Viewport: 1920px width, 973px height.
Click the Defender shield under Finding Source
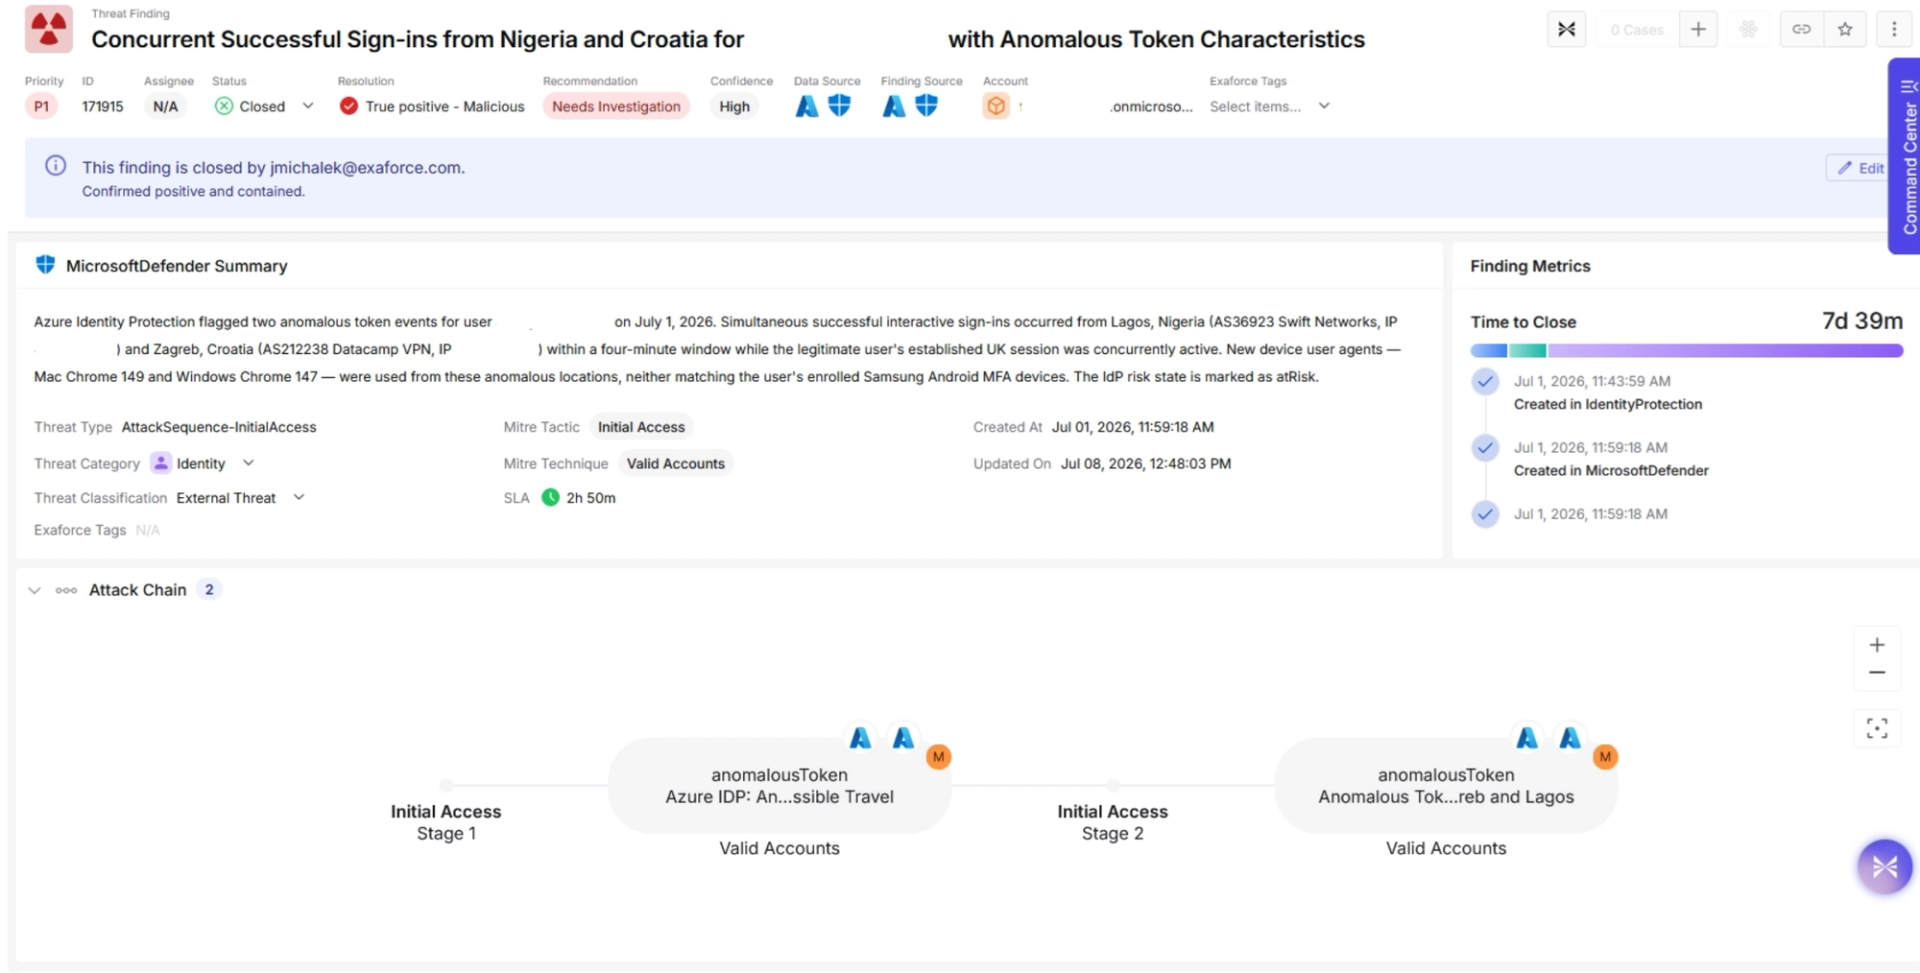(926, 105)
